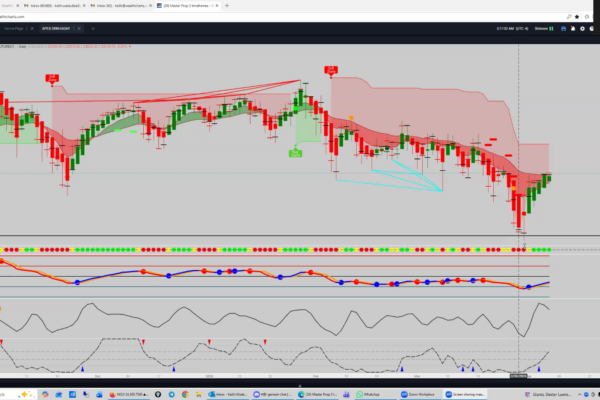Viewport: 600px width, 400px height.
Task: Click the red sell signal label near chart center
Action: pos(330,69)
